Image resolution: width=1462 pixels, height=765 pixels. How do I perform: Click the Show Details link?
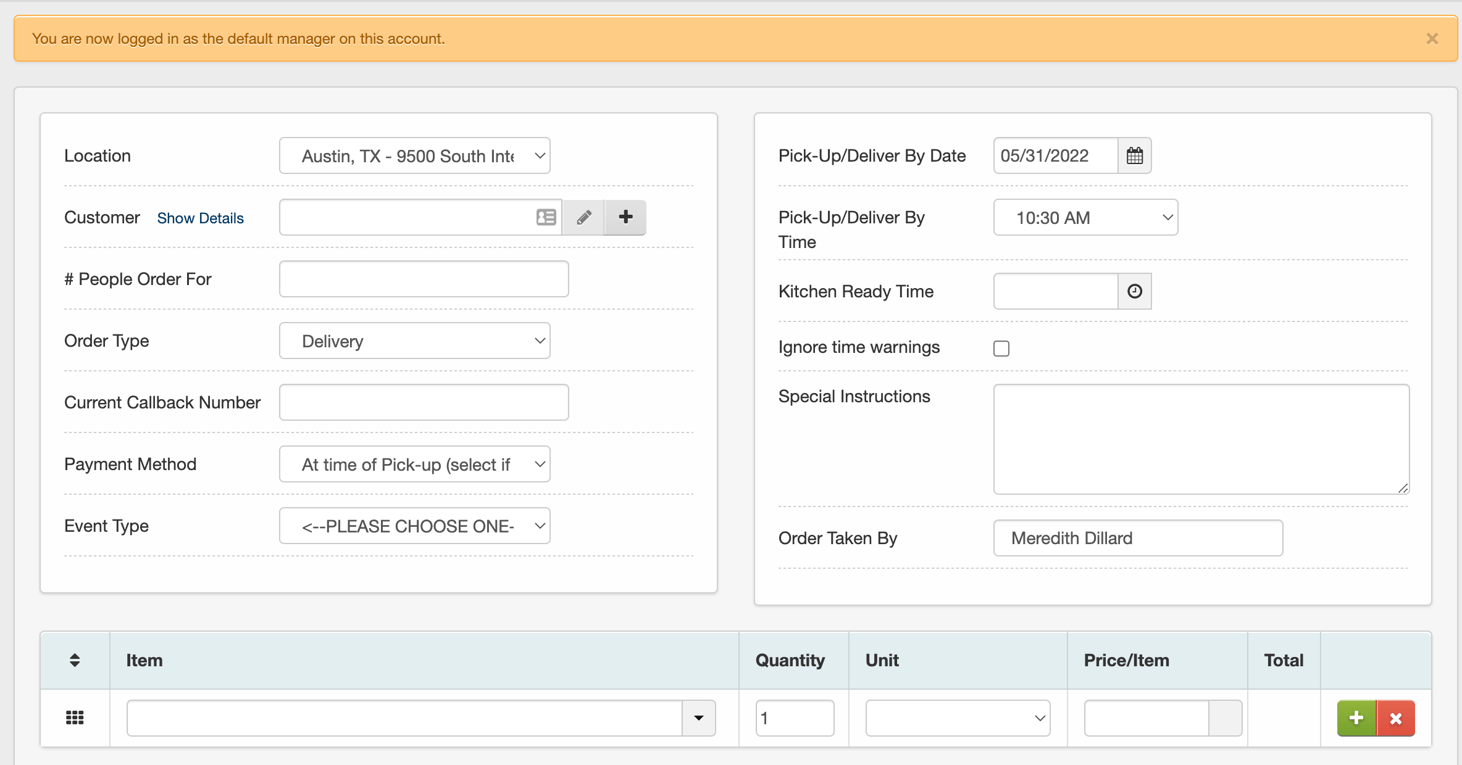[200, 218]
